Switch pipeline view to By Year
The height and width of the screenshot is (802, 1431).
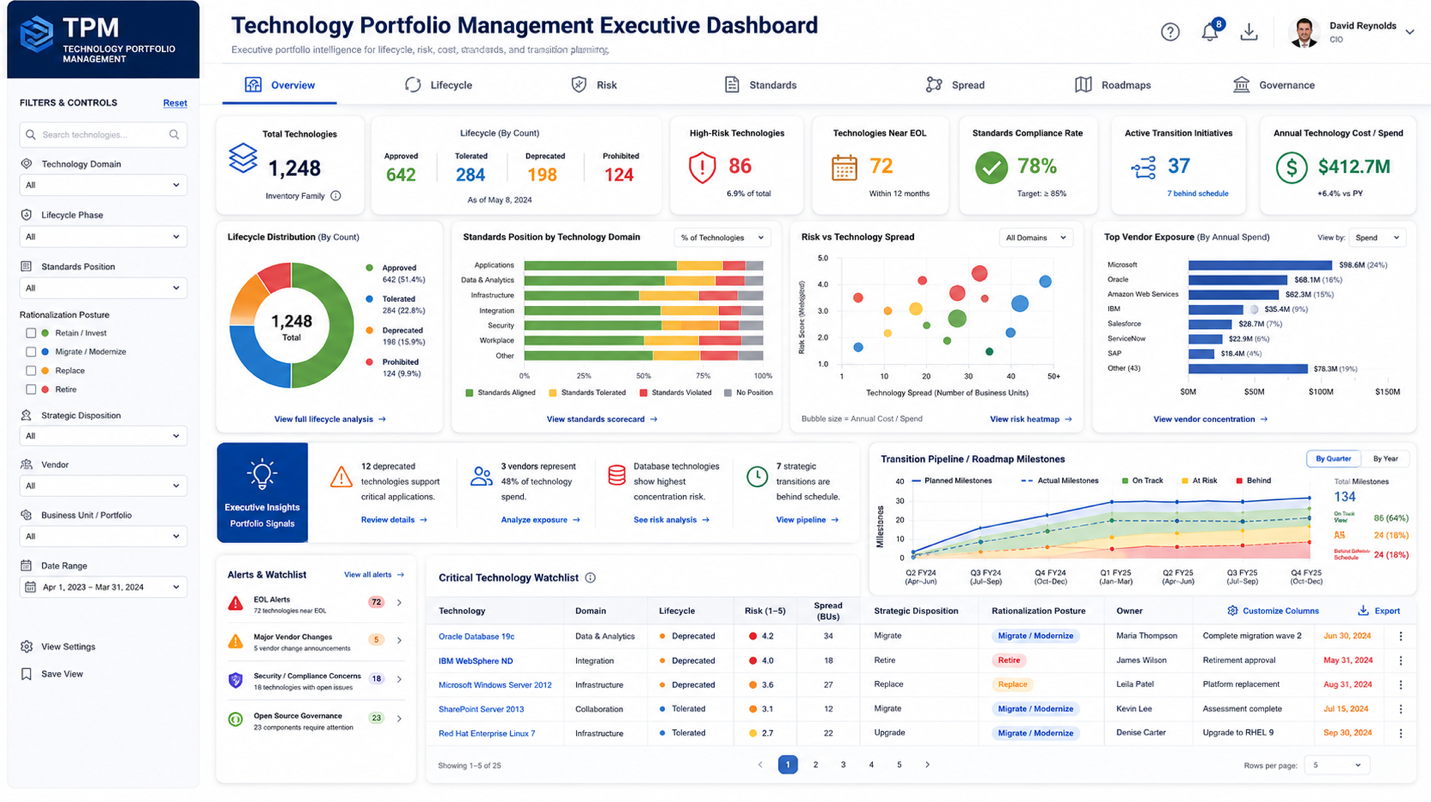click(x=1385, y=459)
